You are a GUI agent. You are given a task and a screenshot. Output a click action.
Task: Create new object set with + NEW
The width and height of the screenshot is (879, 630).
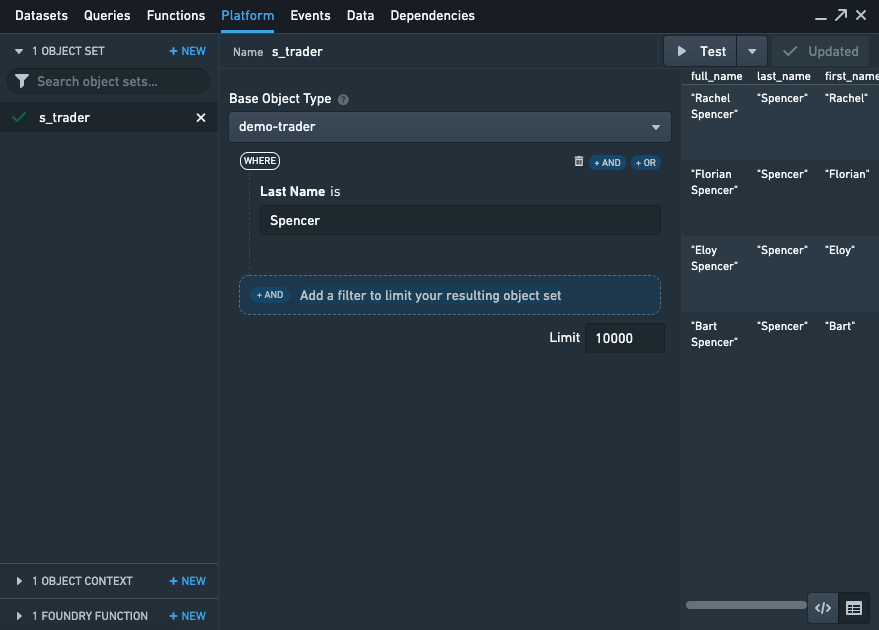point(188,51)
